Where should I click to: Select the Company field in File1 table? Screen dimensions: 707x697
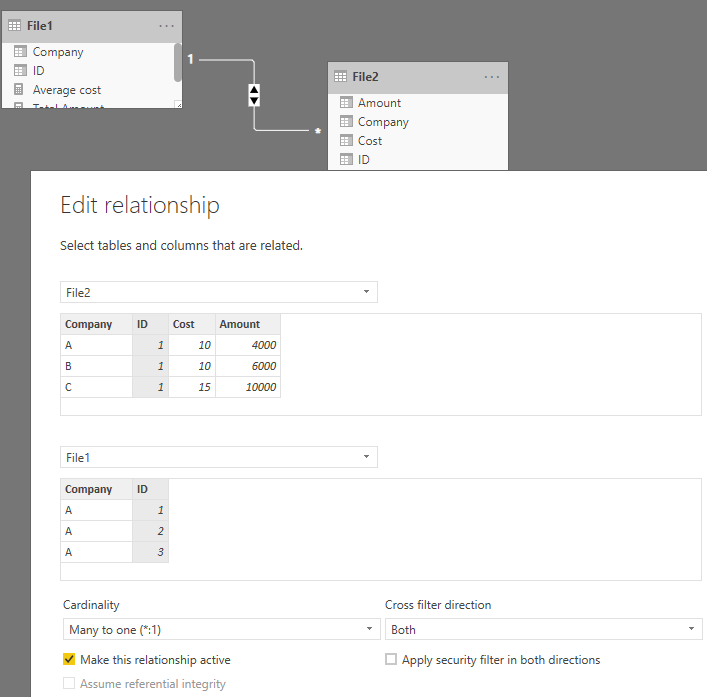point(58,52)
